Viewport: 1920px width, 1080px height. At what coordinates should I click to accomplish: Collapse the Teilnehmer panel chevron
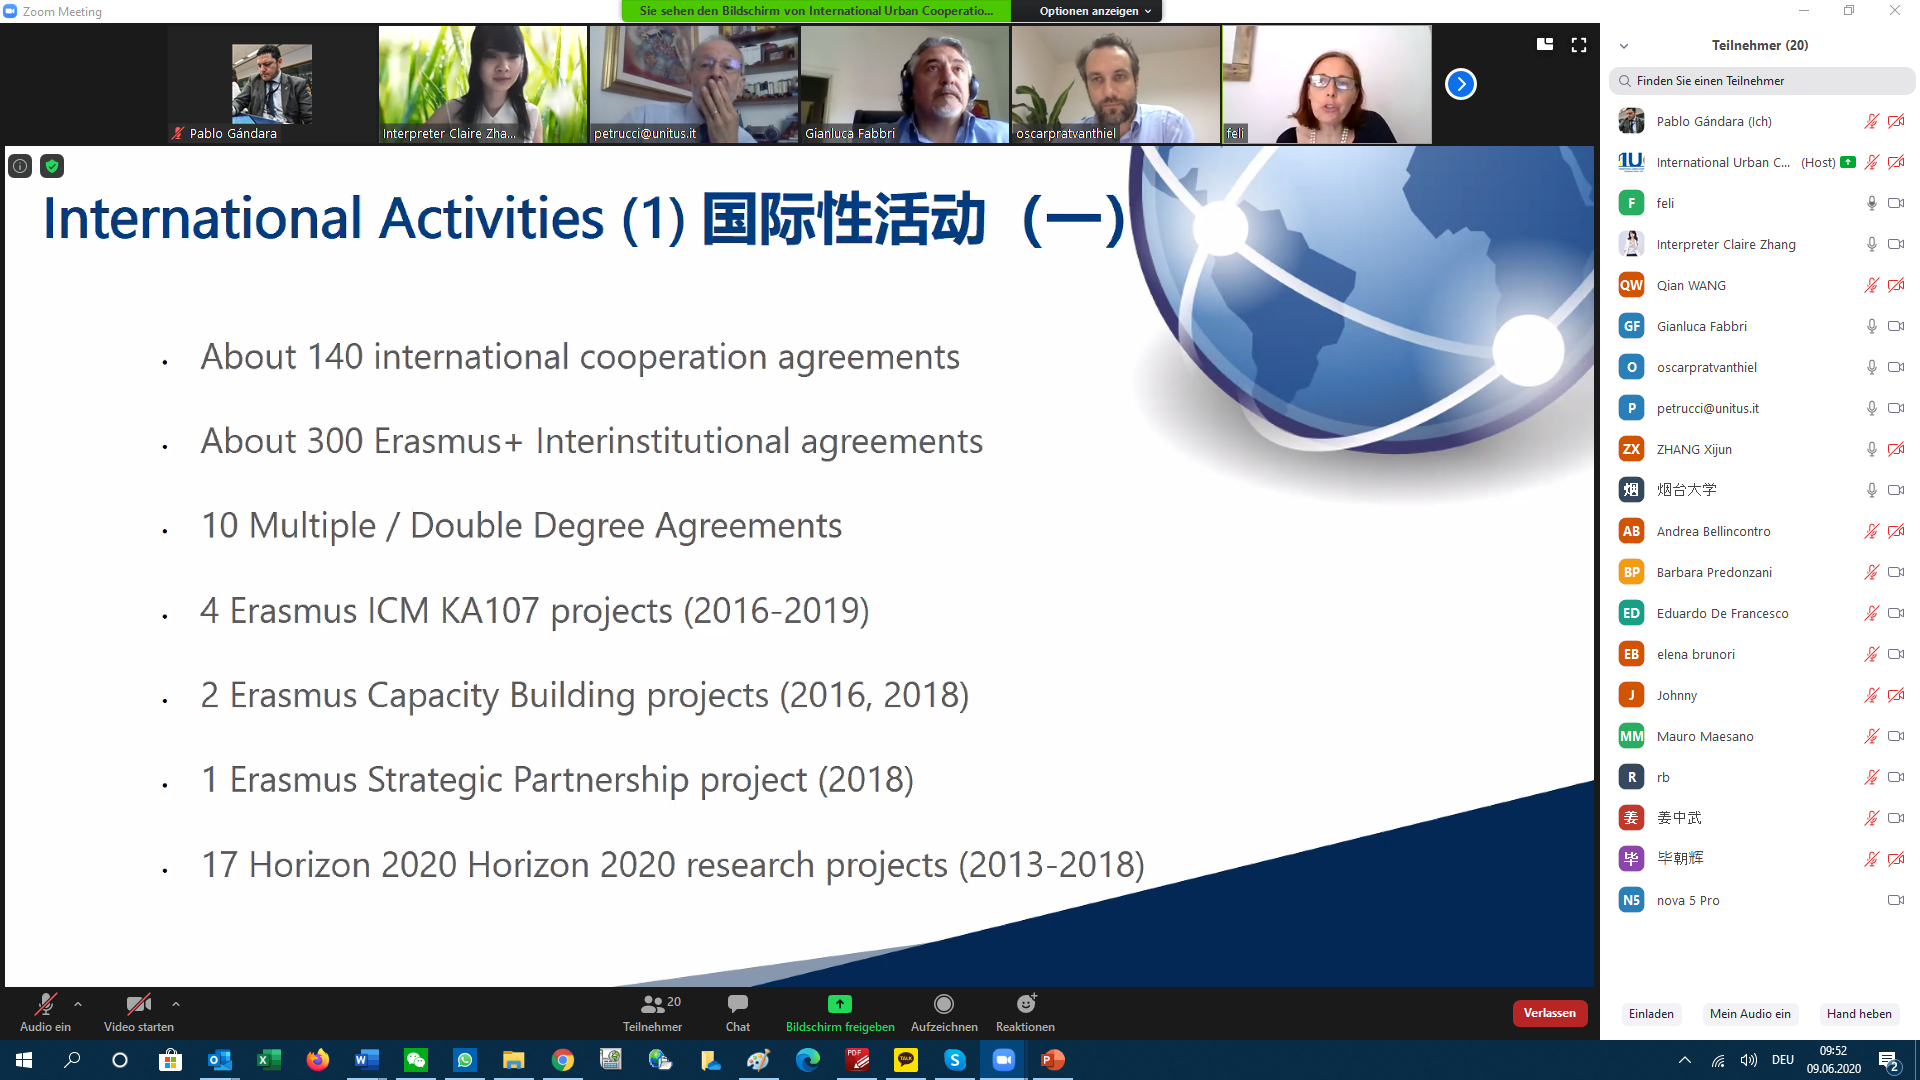coord(1624,46)
